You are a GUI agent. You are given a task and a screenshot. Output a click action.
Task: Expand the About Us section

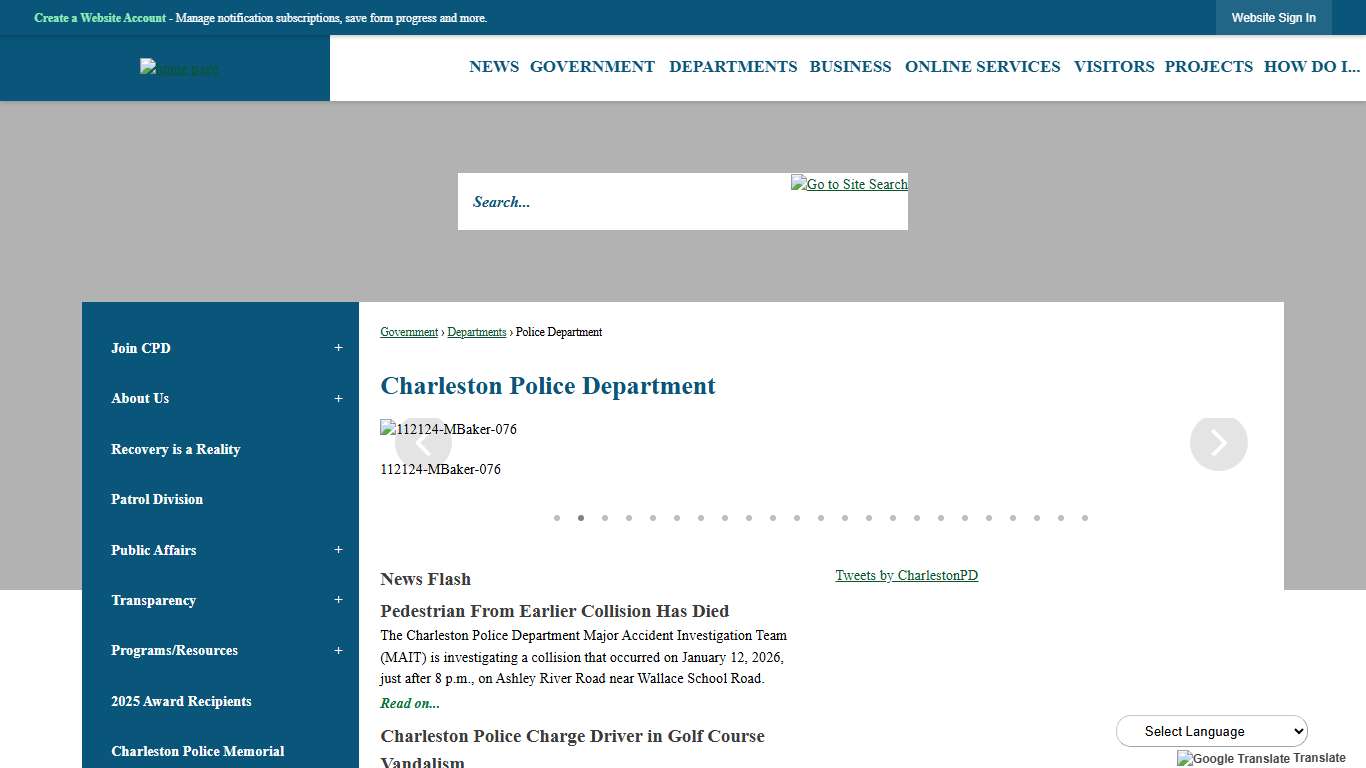point(338,398)
